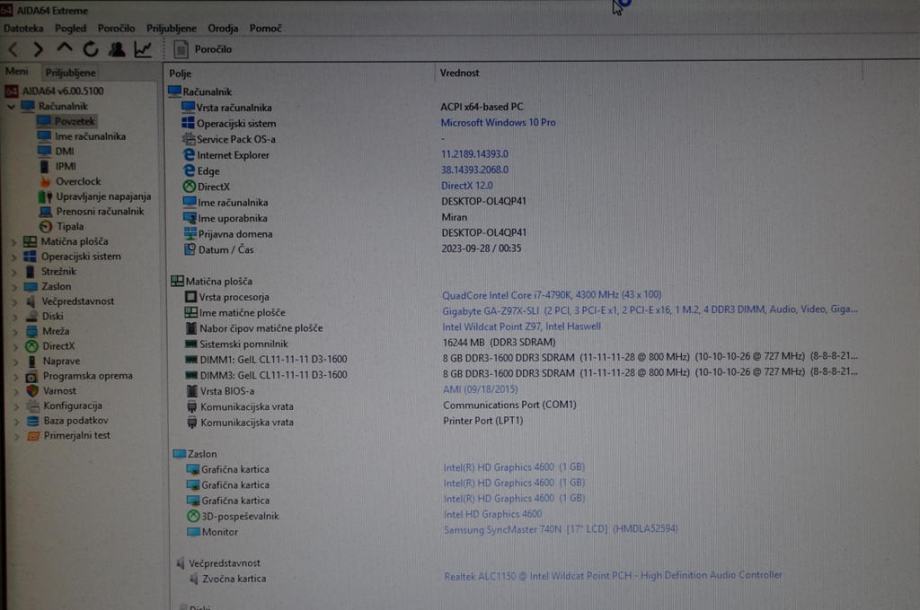Viewport: 920px width, 610px height.
Task: Expand the Matična plošča tree node
Action: [15, 242]
